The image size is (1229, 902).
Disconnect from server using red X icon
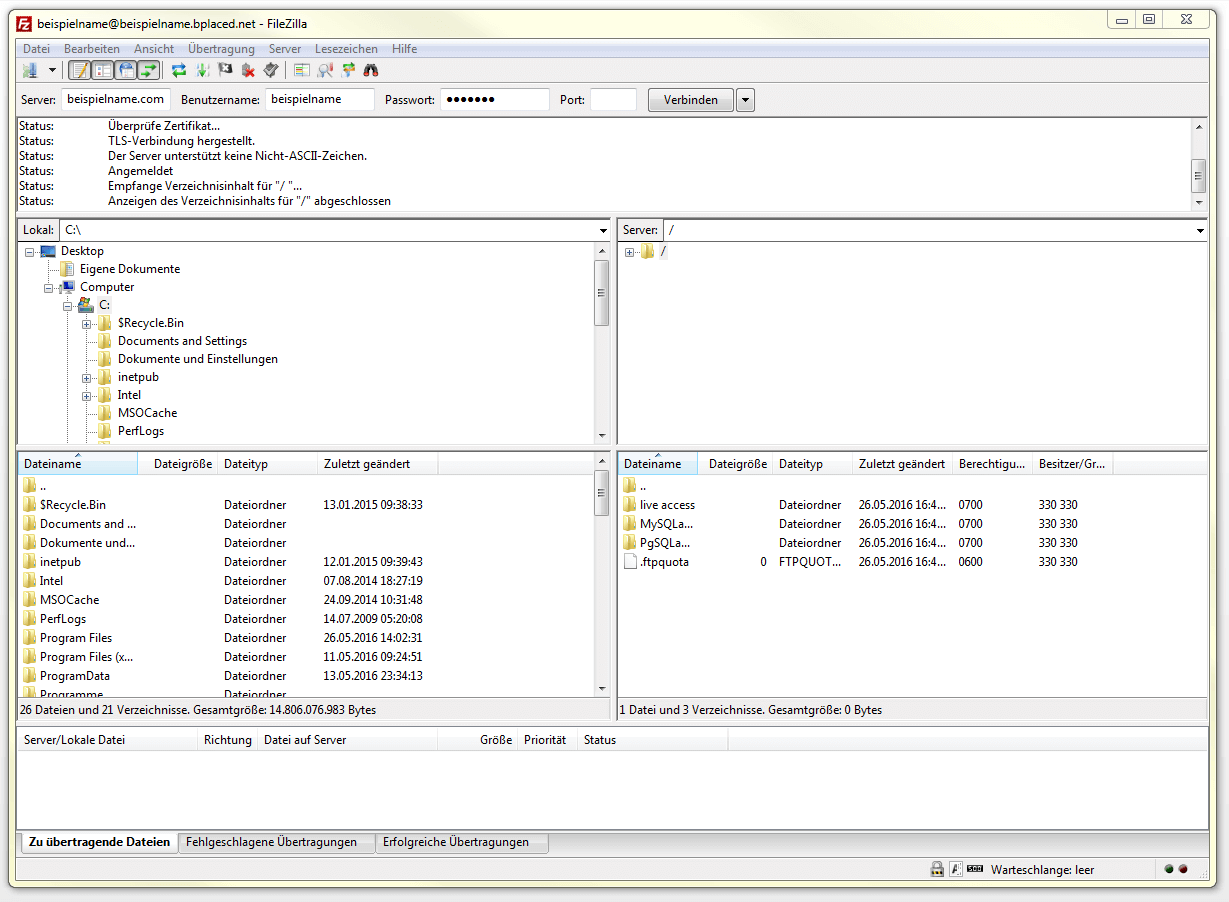[x=248, y=70]
